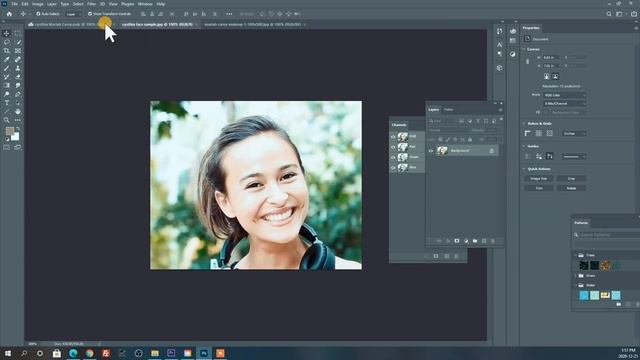Select the Eraser tool
Screen dimensions: 640x360
18,77
